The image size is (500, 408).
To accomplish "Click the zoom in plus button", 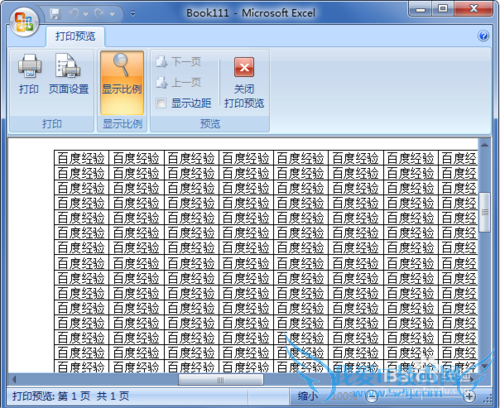I will click(x=469, y=397).
